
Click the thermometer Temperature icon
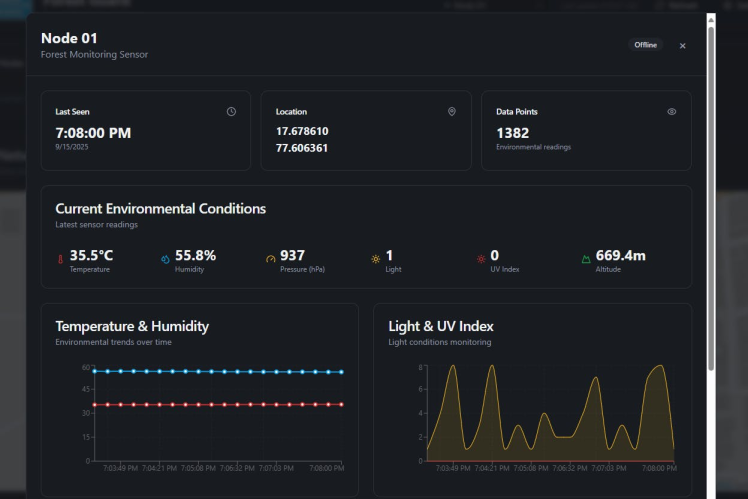pyautogui.click(x=60, y=259)
